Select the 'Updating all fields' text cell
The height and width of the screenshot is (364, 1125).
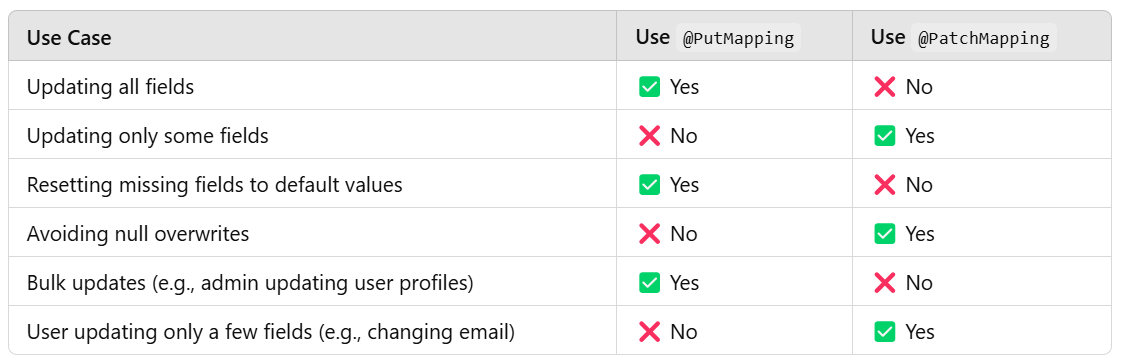point(110,87)
